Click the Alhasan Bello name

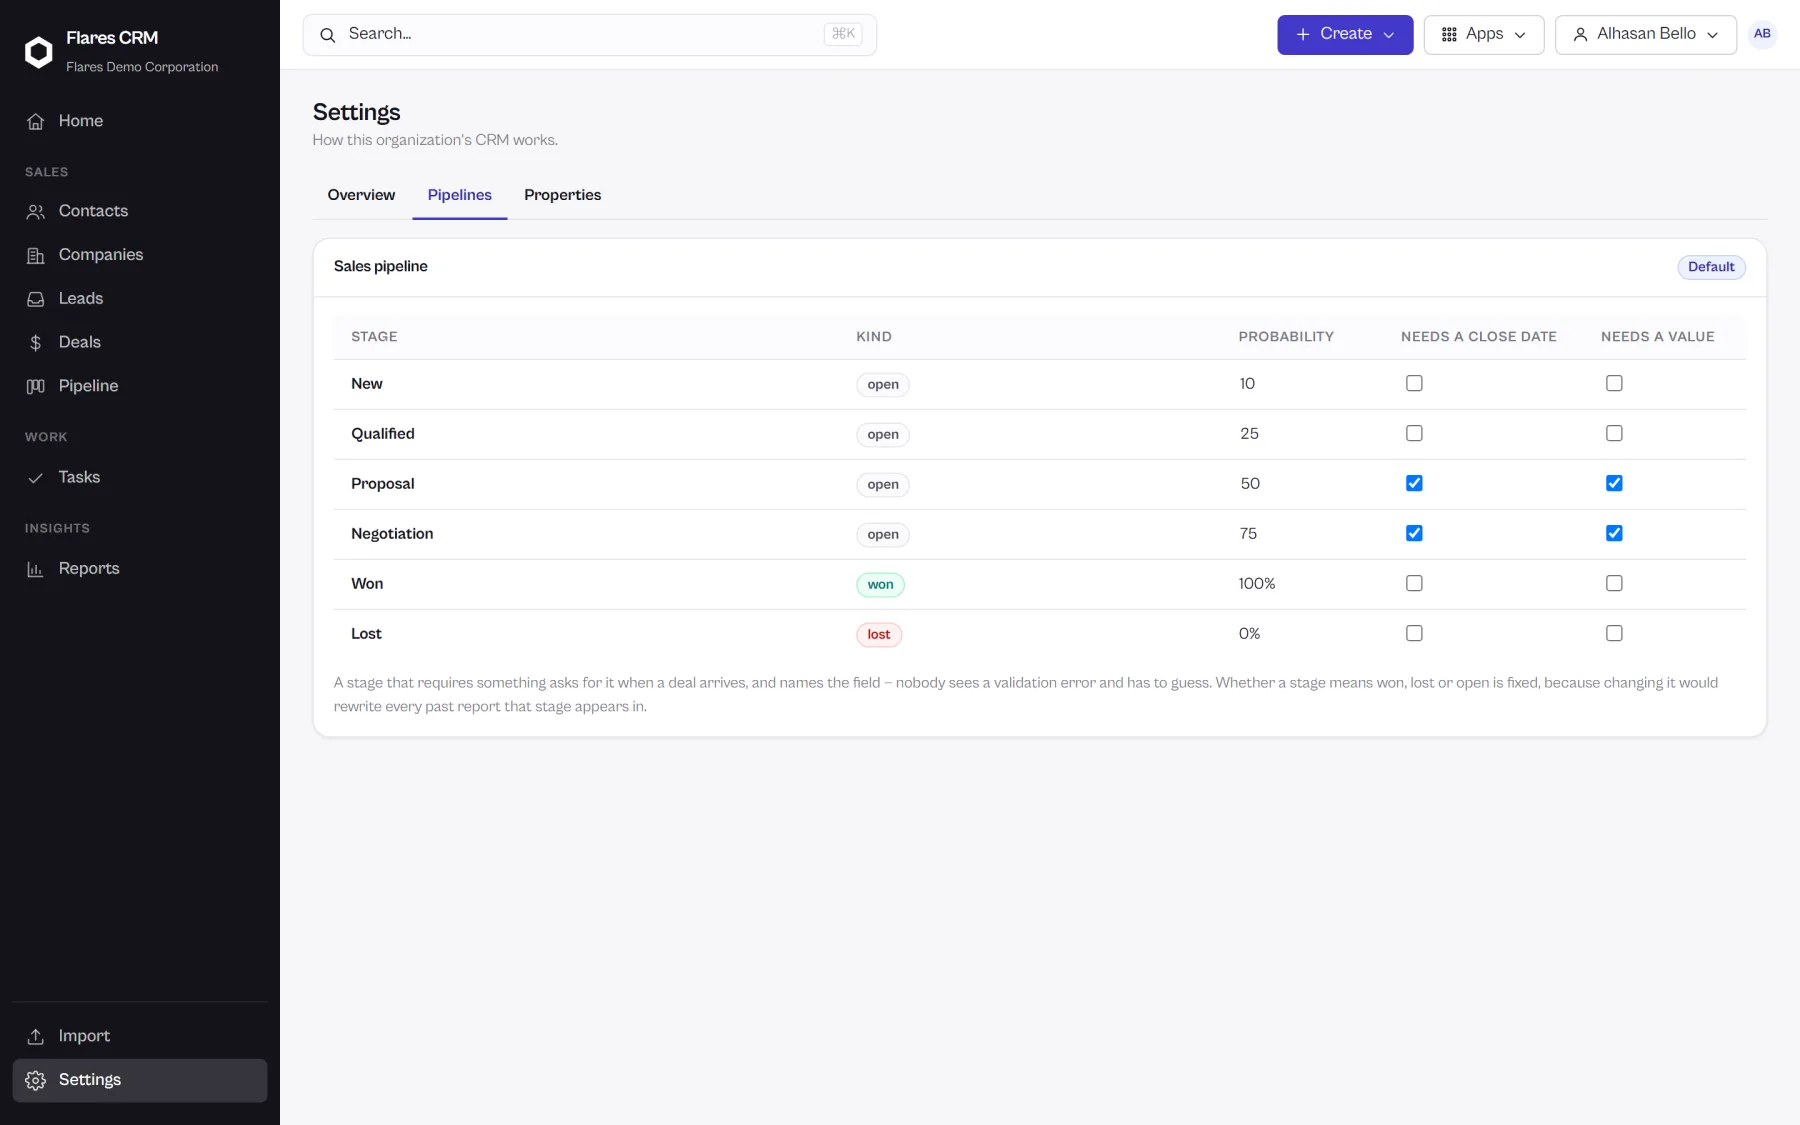coord(1646,34)
